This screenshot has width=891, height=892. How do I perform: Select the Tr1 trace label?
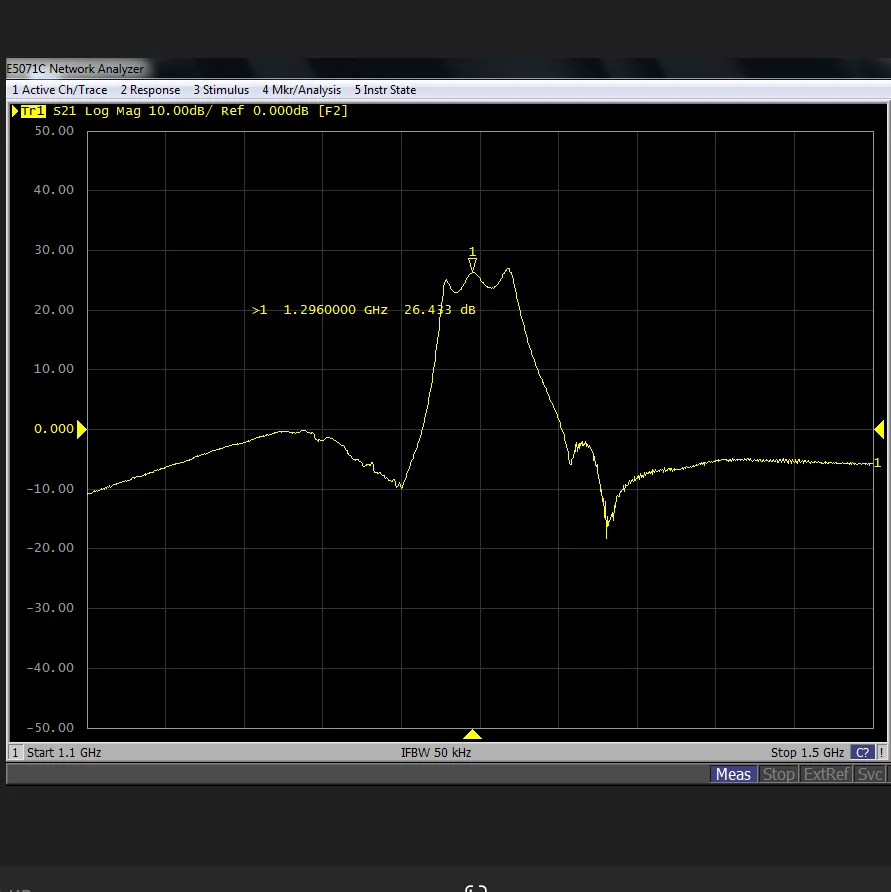click(x=33, y=111)
